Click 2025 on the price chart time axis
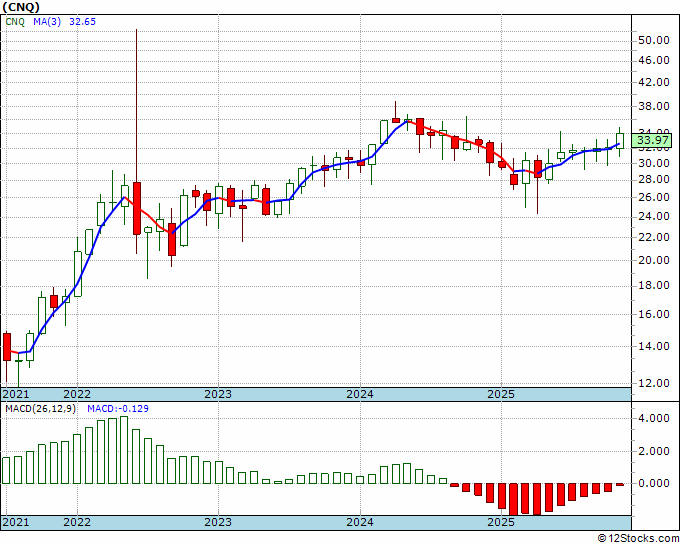 501,394
